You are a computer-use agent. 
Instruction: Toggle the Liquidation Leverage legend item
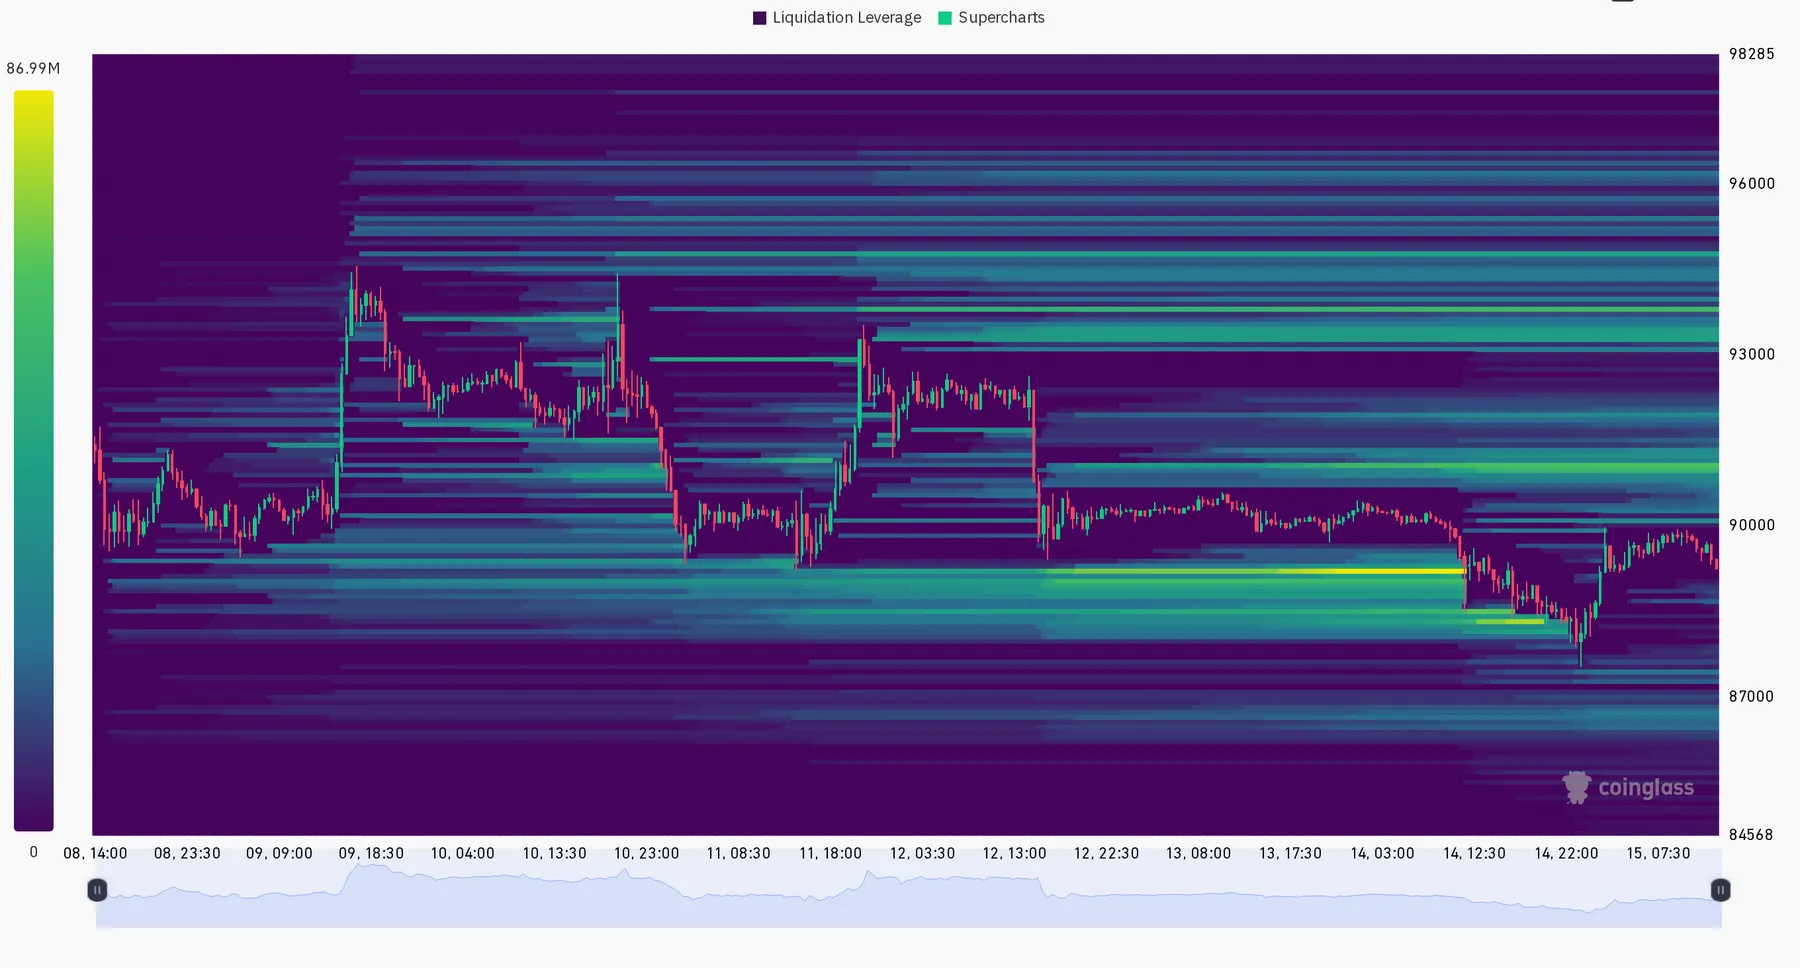[x=846, y=17]
